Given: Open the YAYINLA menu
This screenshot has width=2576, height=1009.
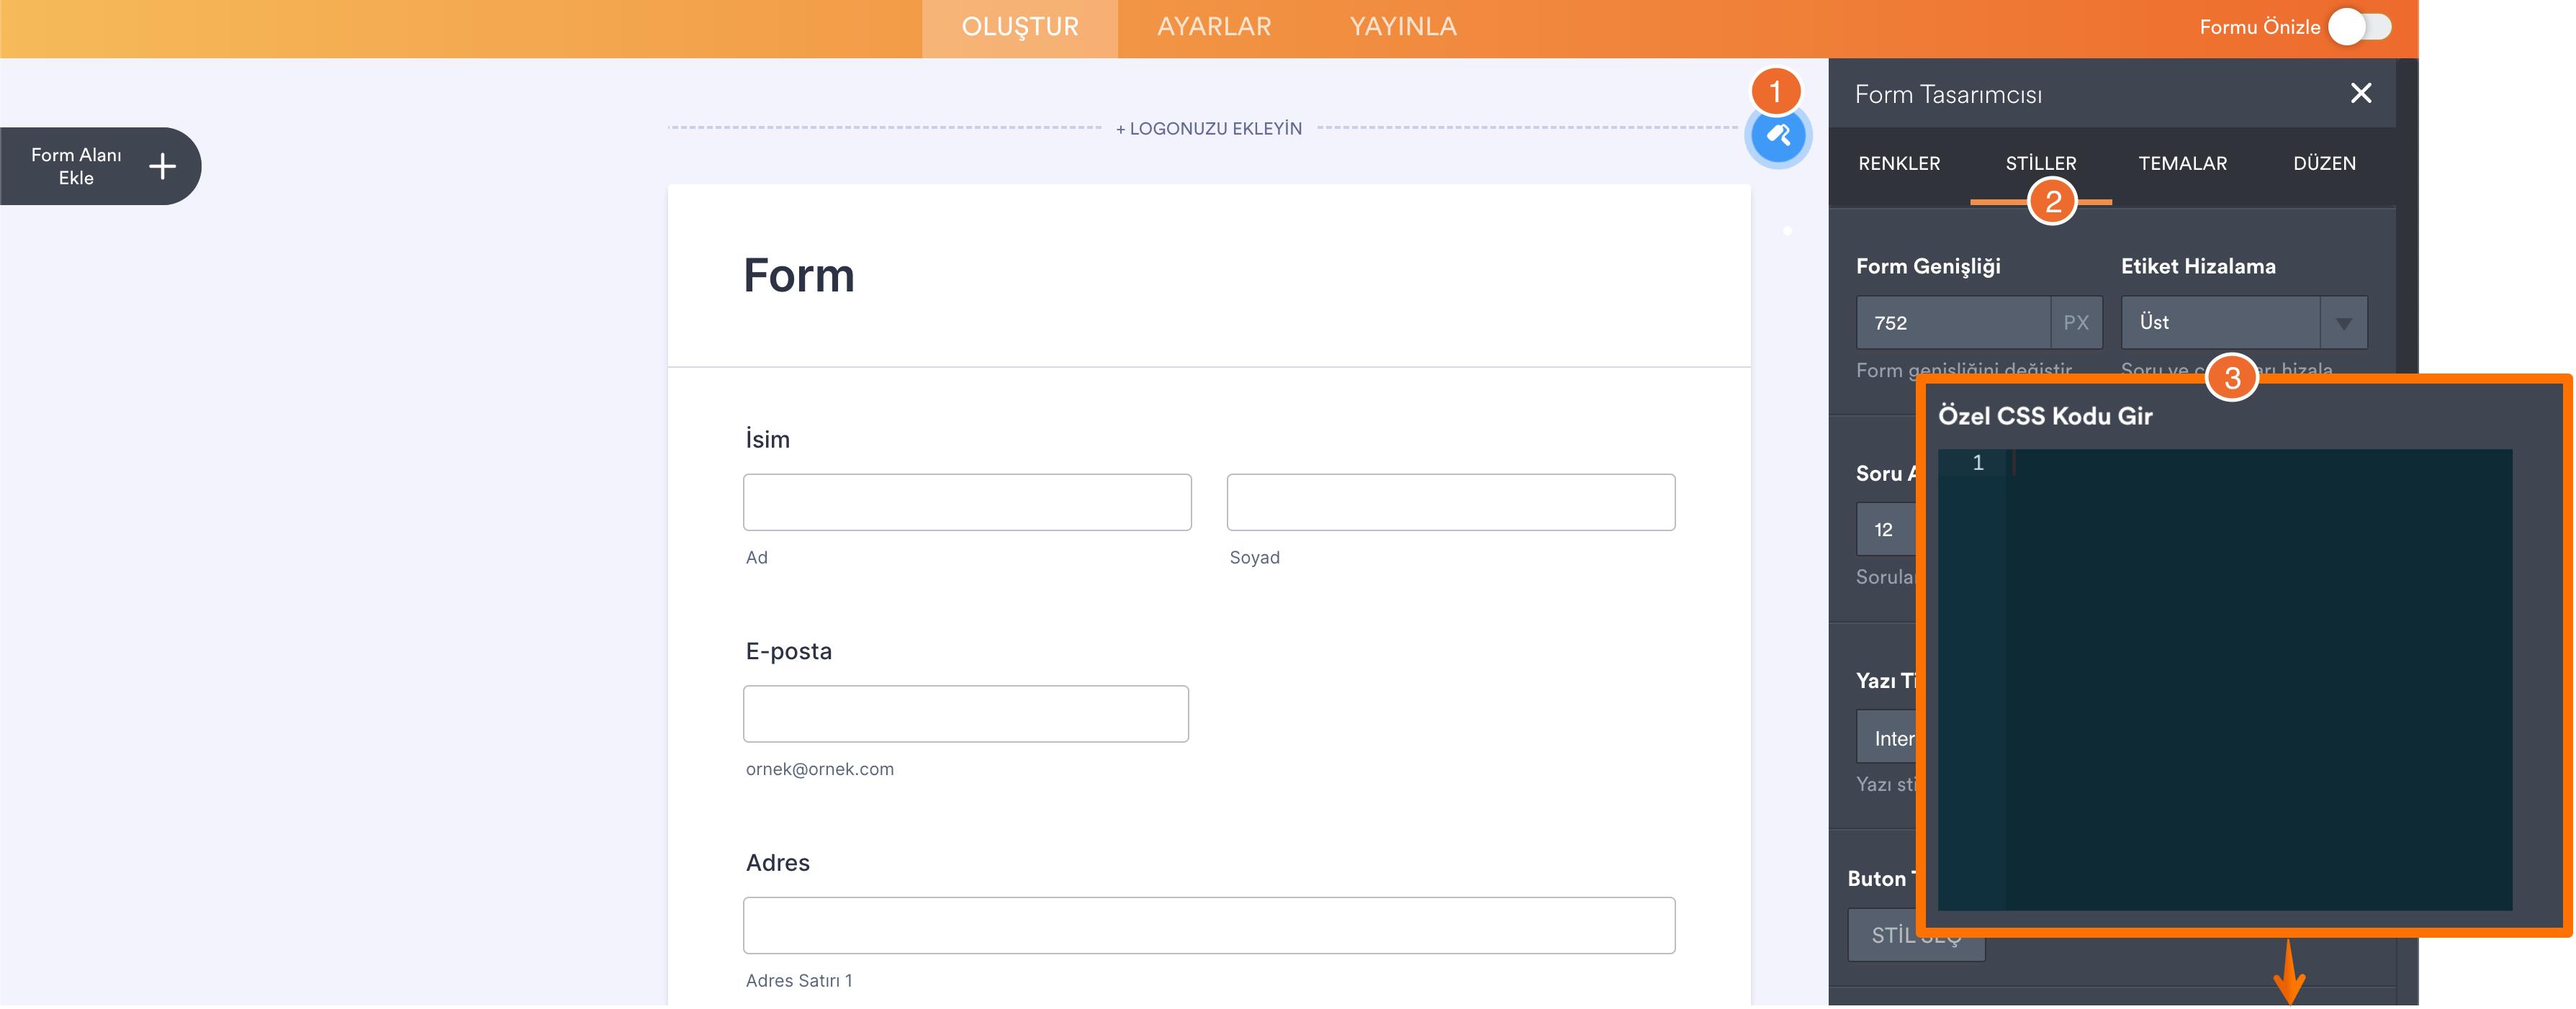Looking at the screenshot, I should pyautogui.click(x=1402, y=27).
